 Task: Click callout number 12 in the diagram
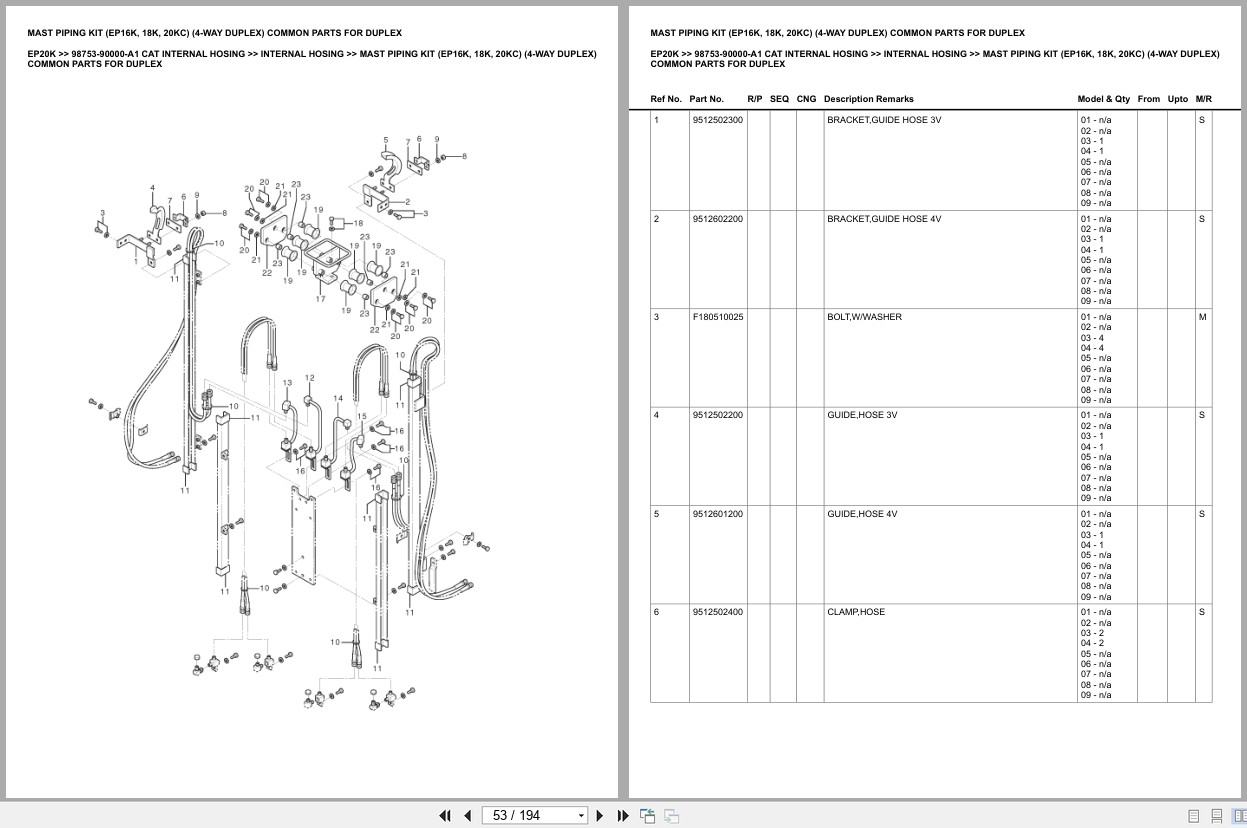310,378
